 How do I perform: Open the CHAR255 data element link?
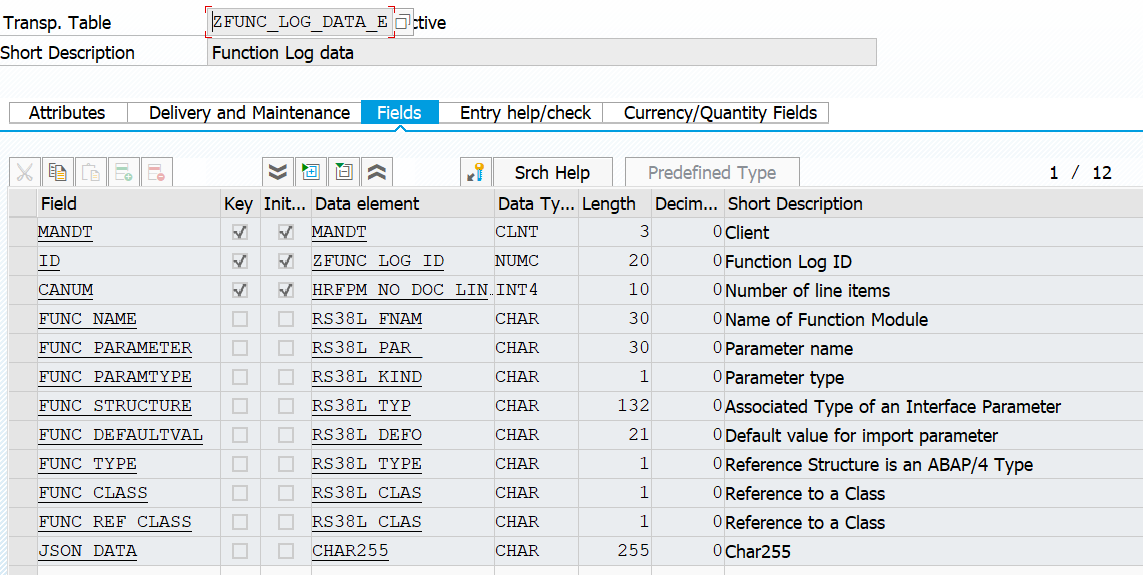(350, 551)
